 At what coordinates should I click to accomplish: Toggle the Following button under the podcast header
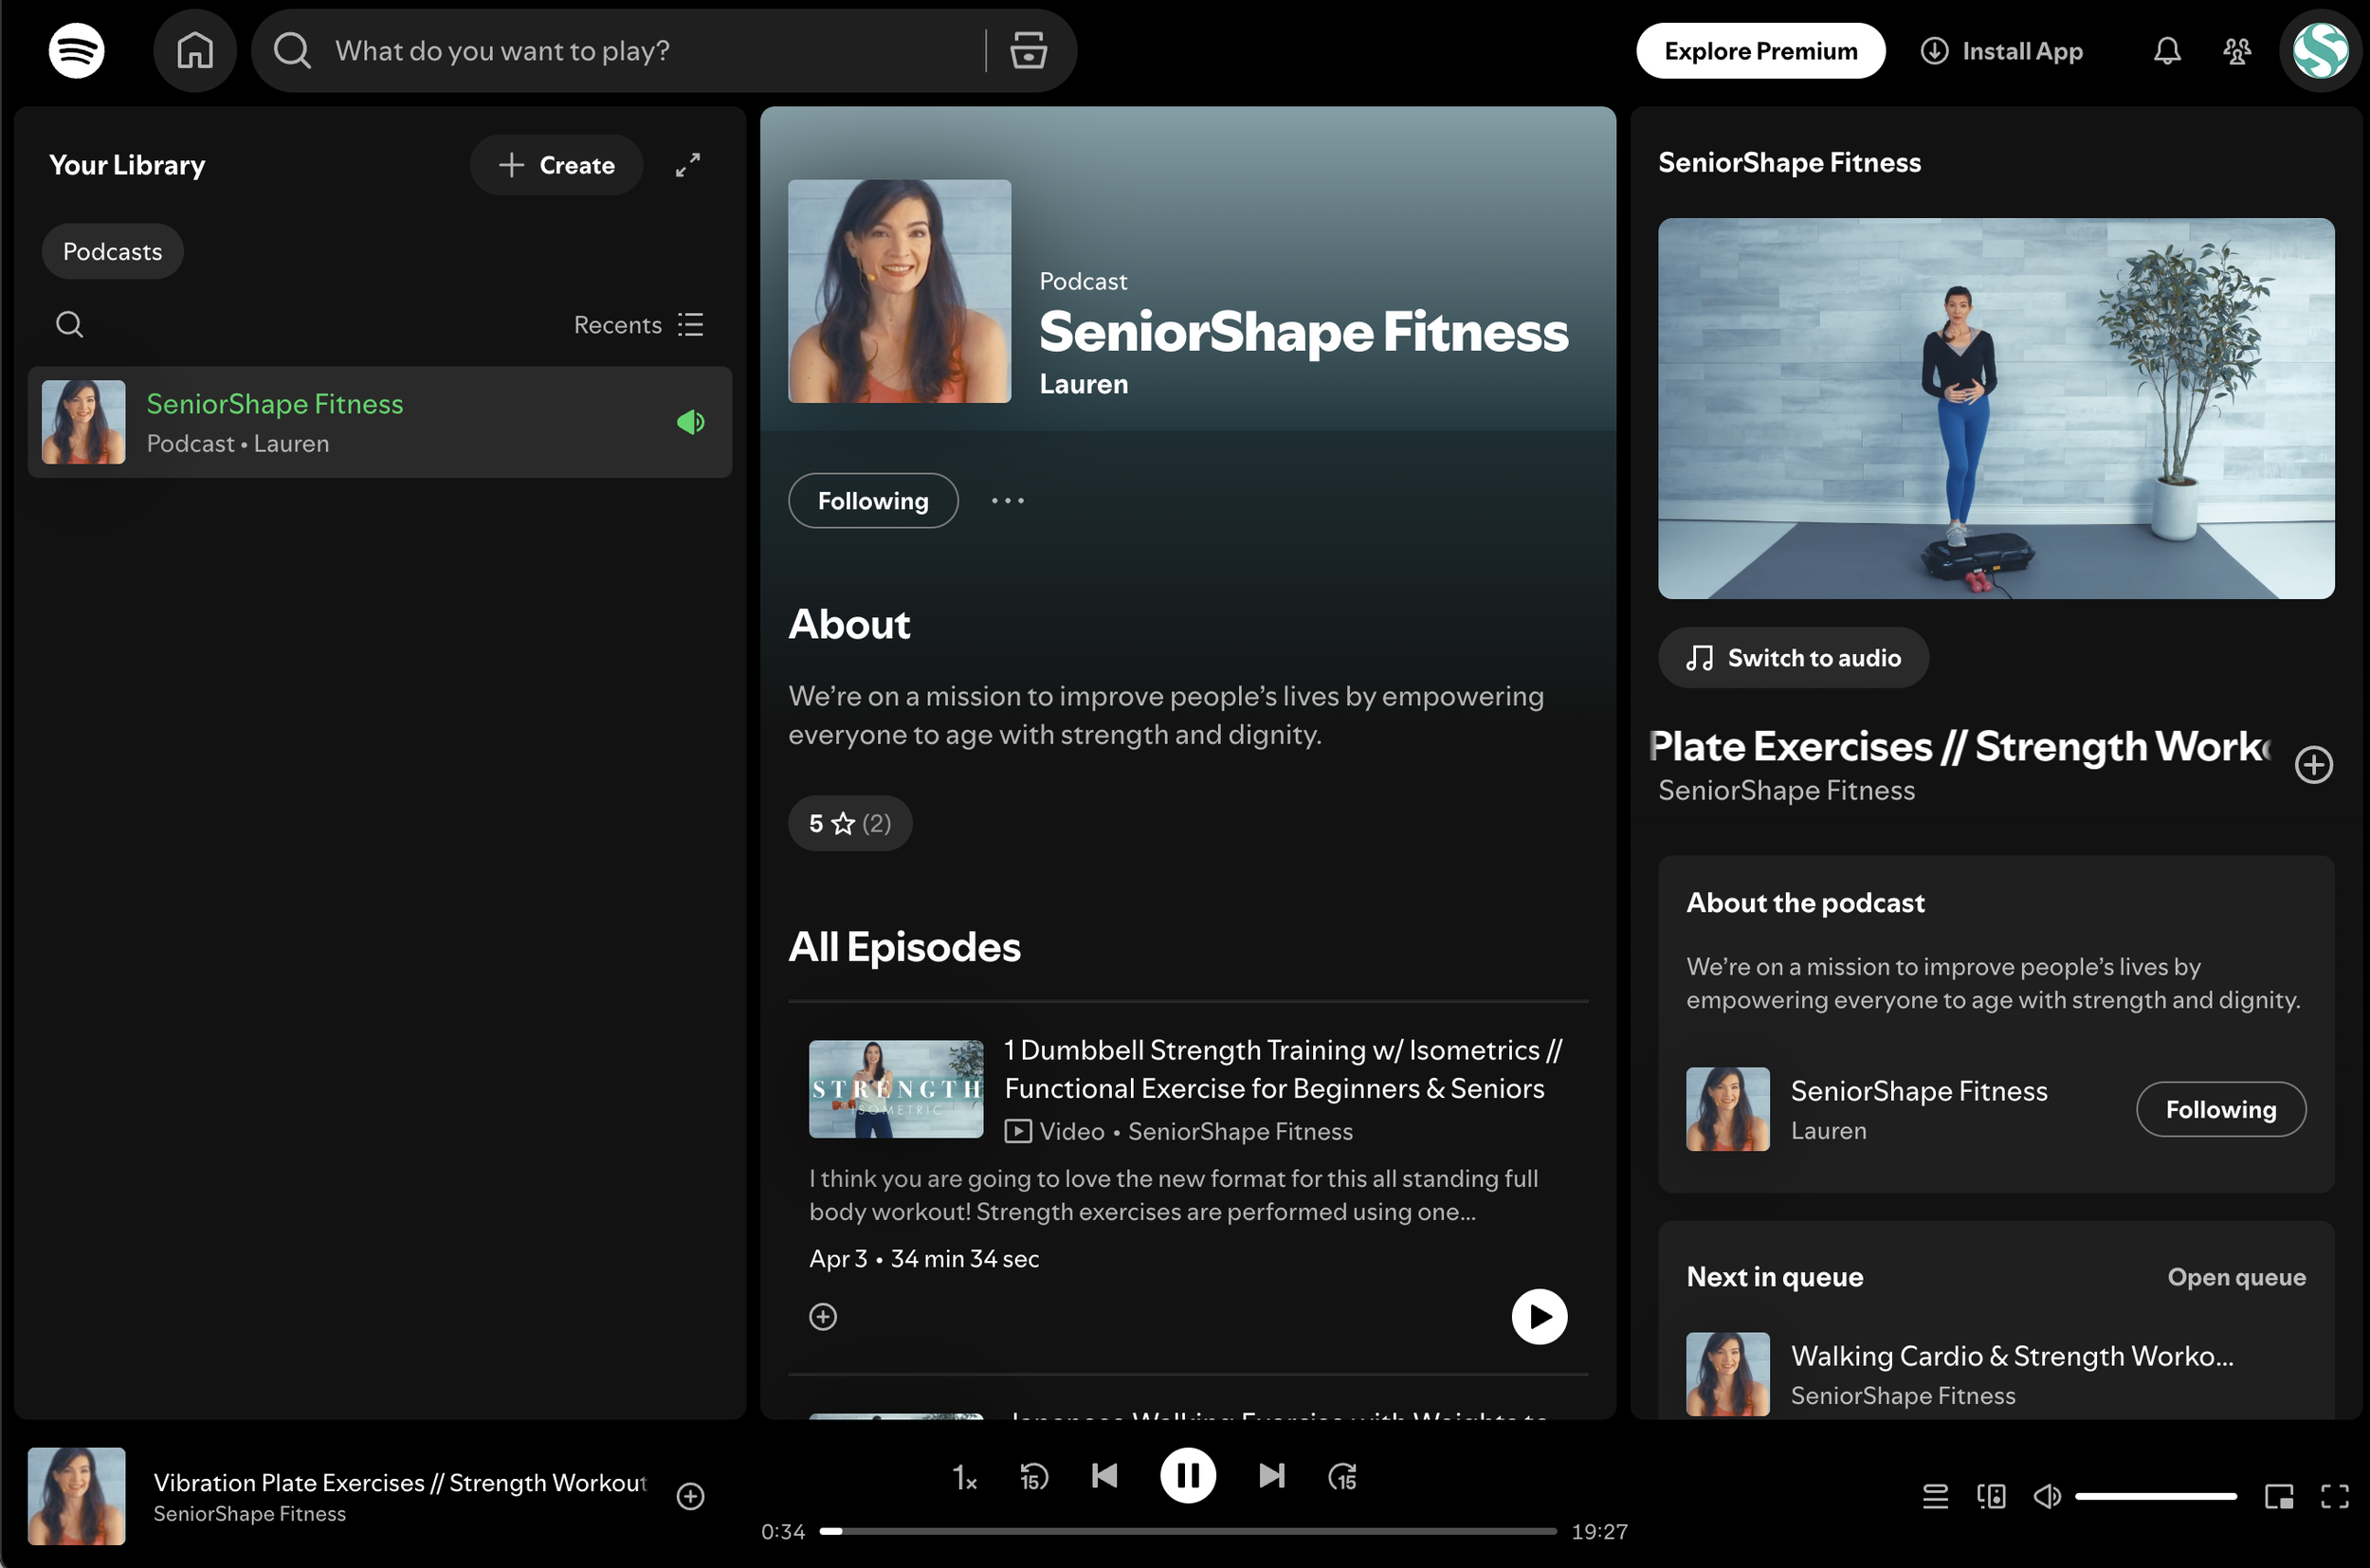pos(873,500)
